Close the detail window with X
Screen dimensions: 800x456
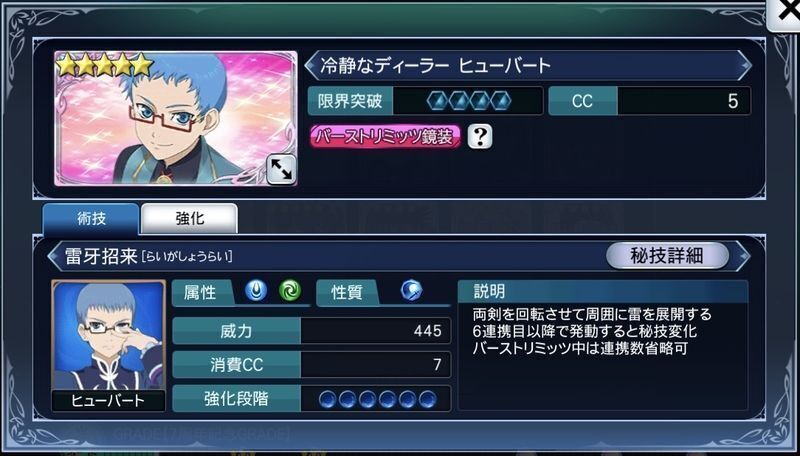pyautogui.click(x=786, y=14)
